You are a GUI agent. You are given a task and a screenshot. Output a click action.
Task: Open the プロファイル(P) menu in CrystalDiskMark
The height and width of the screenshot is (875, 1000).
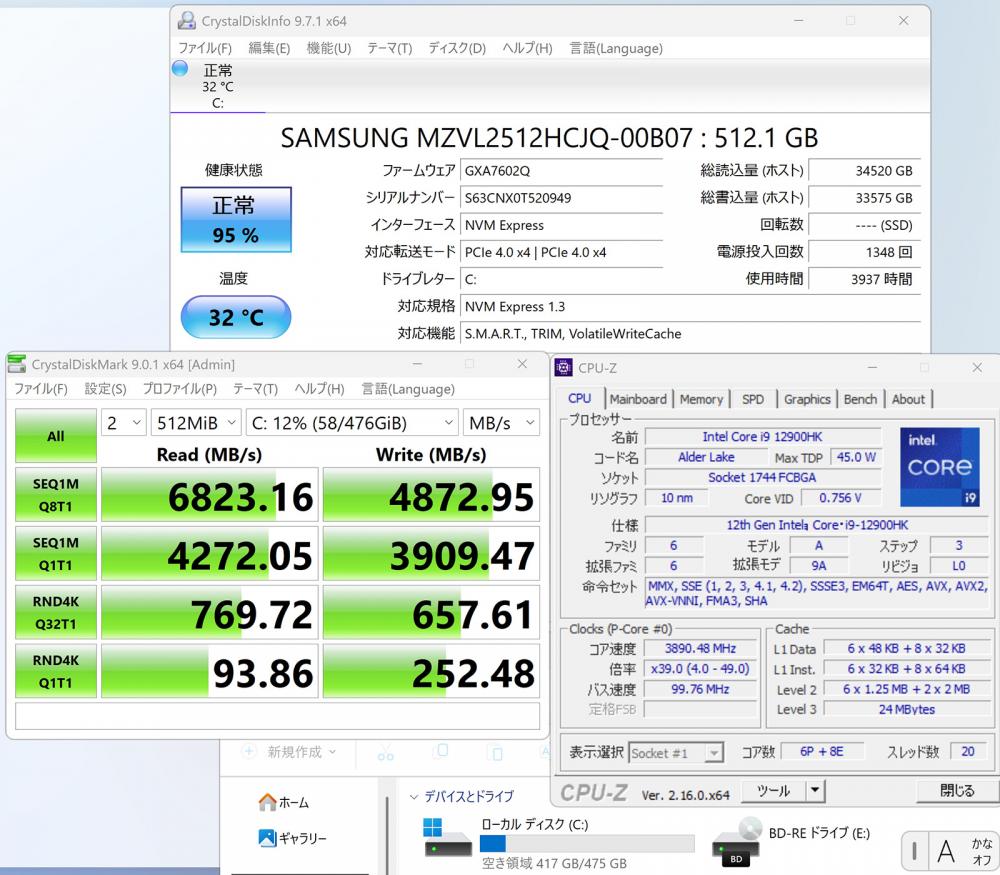179,389
